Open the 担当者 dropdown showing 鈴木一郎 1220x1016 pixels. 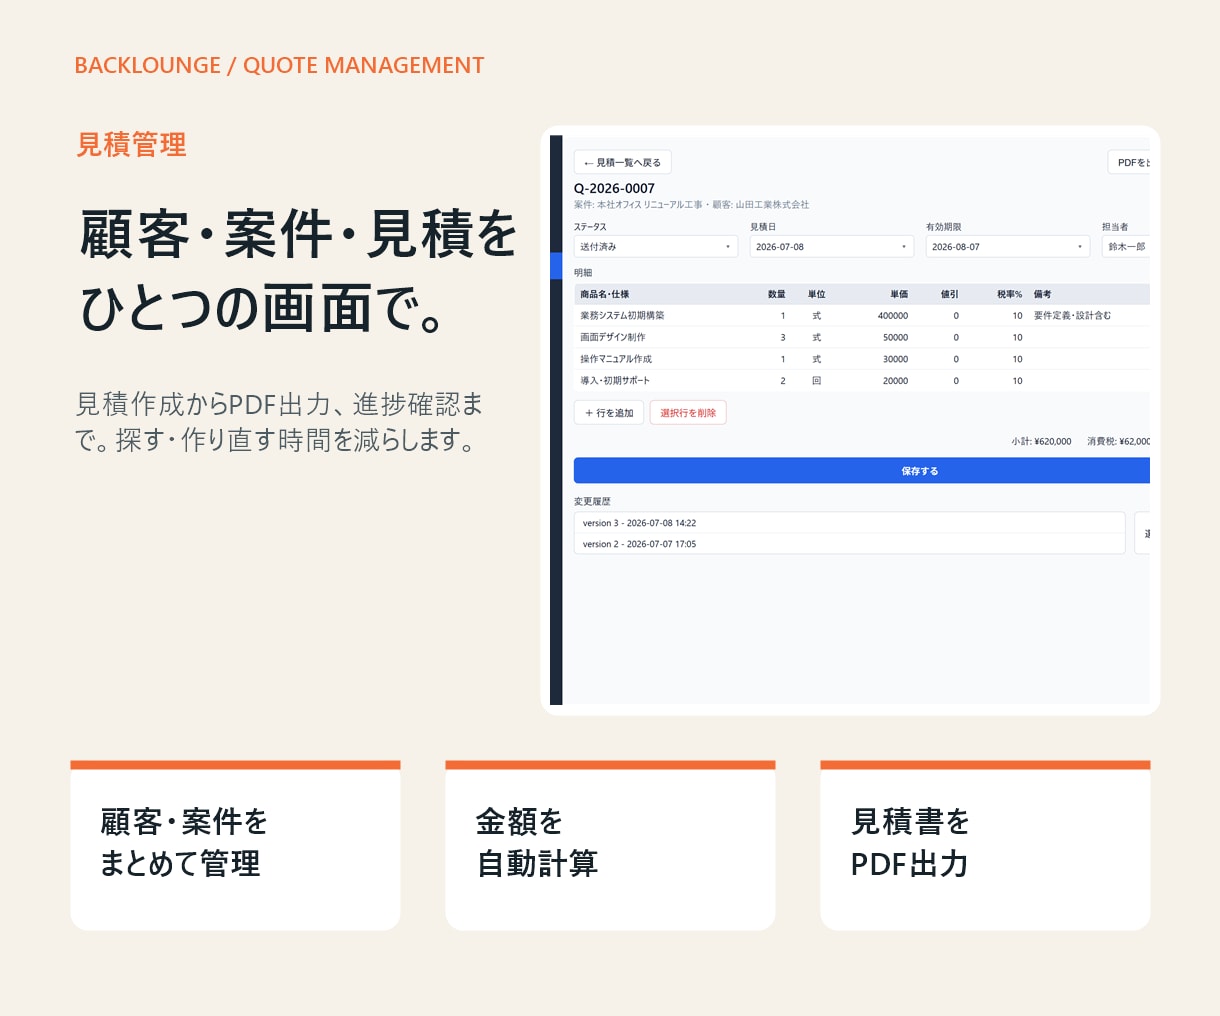1126,247
